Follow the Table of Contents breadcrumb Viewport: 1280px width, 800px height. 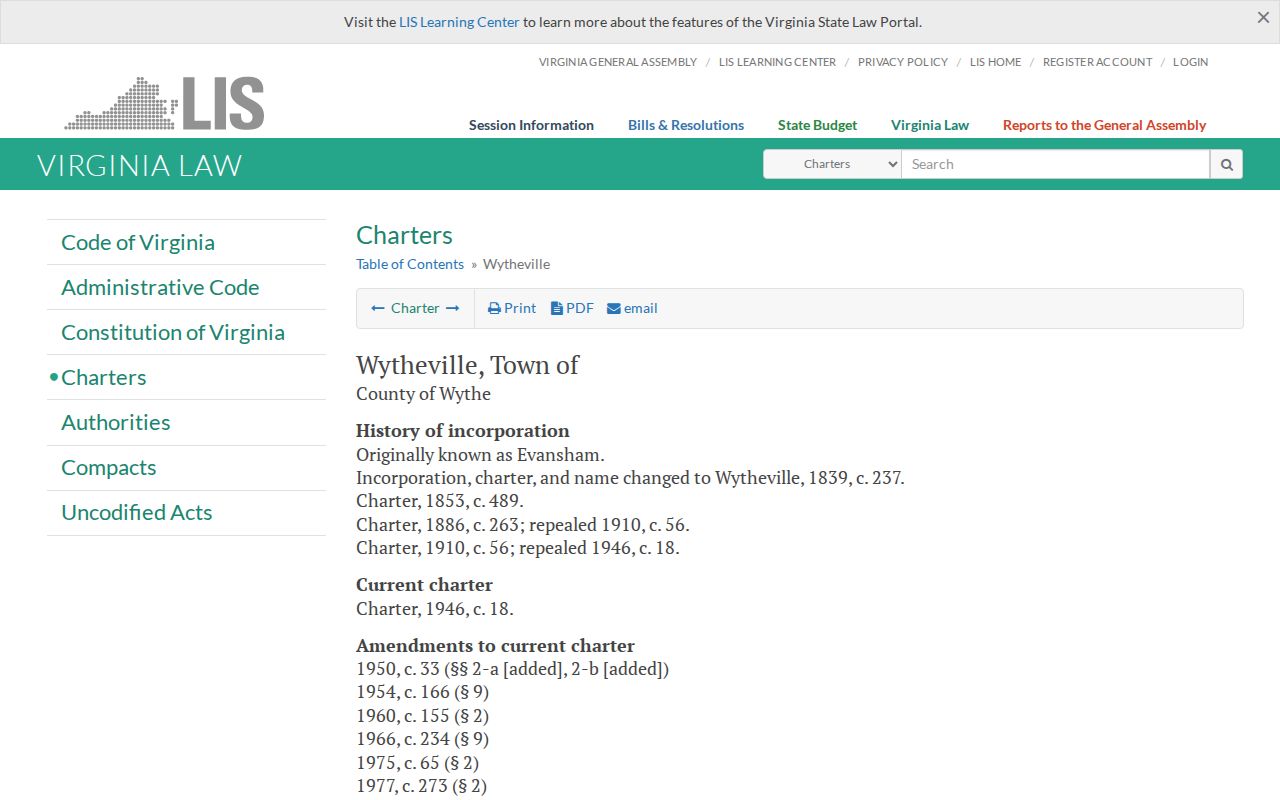tap(410, 264)
